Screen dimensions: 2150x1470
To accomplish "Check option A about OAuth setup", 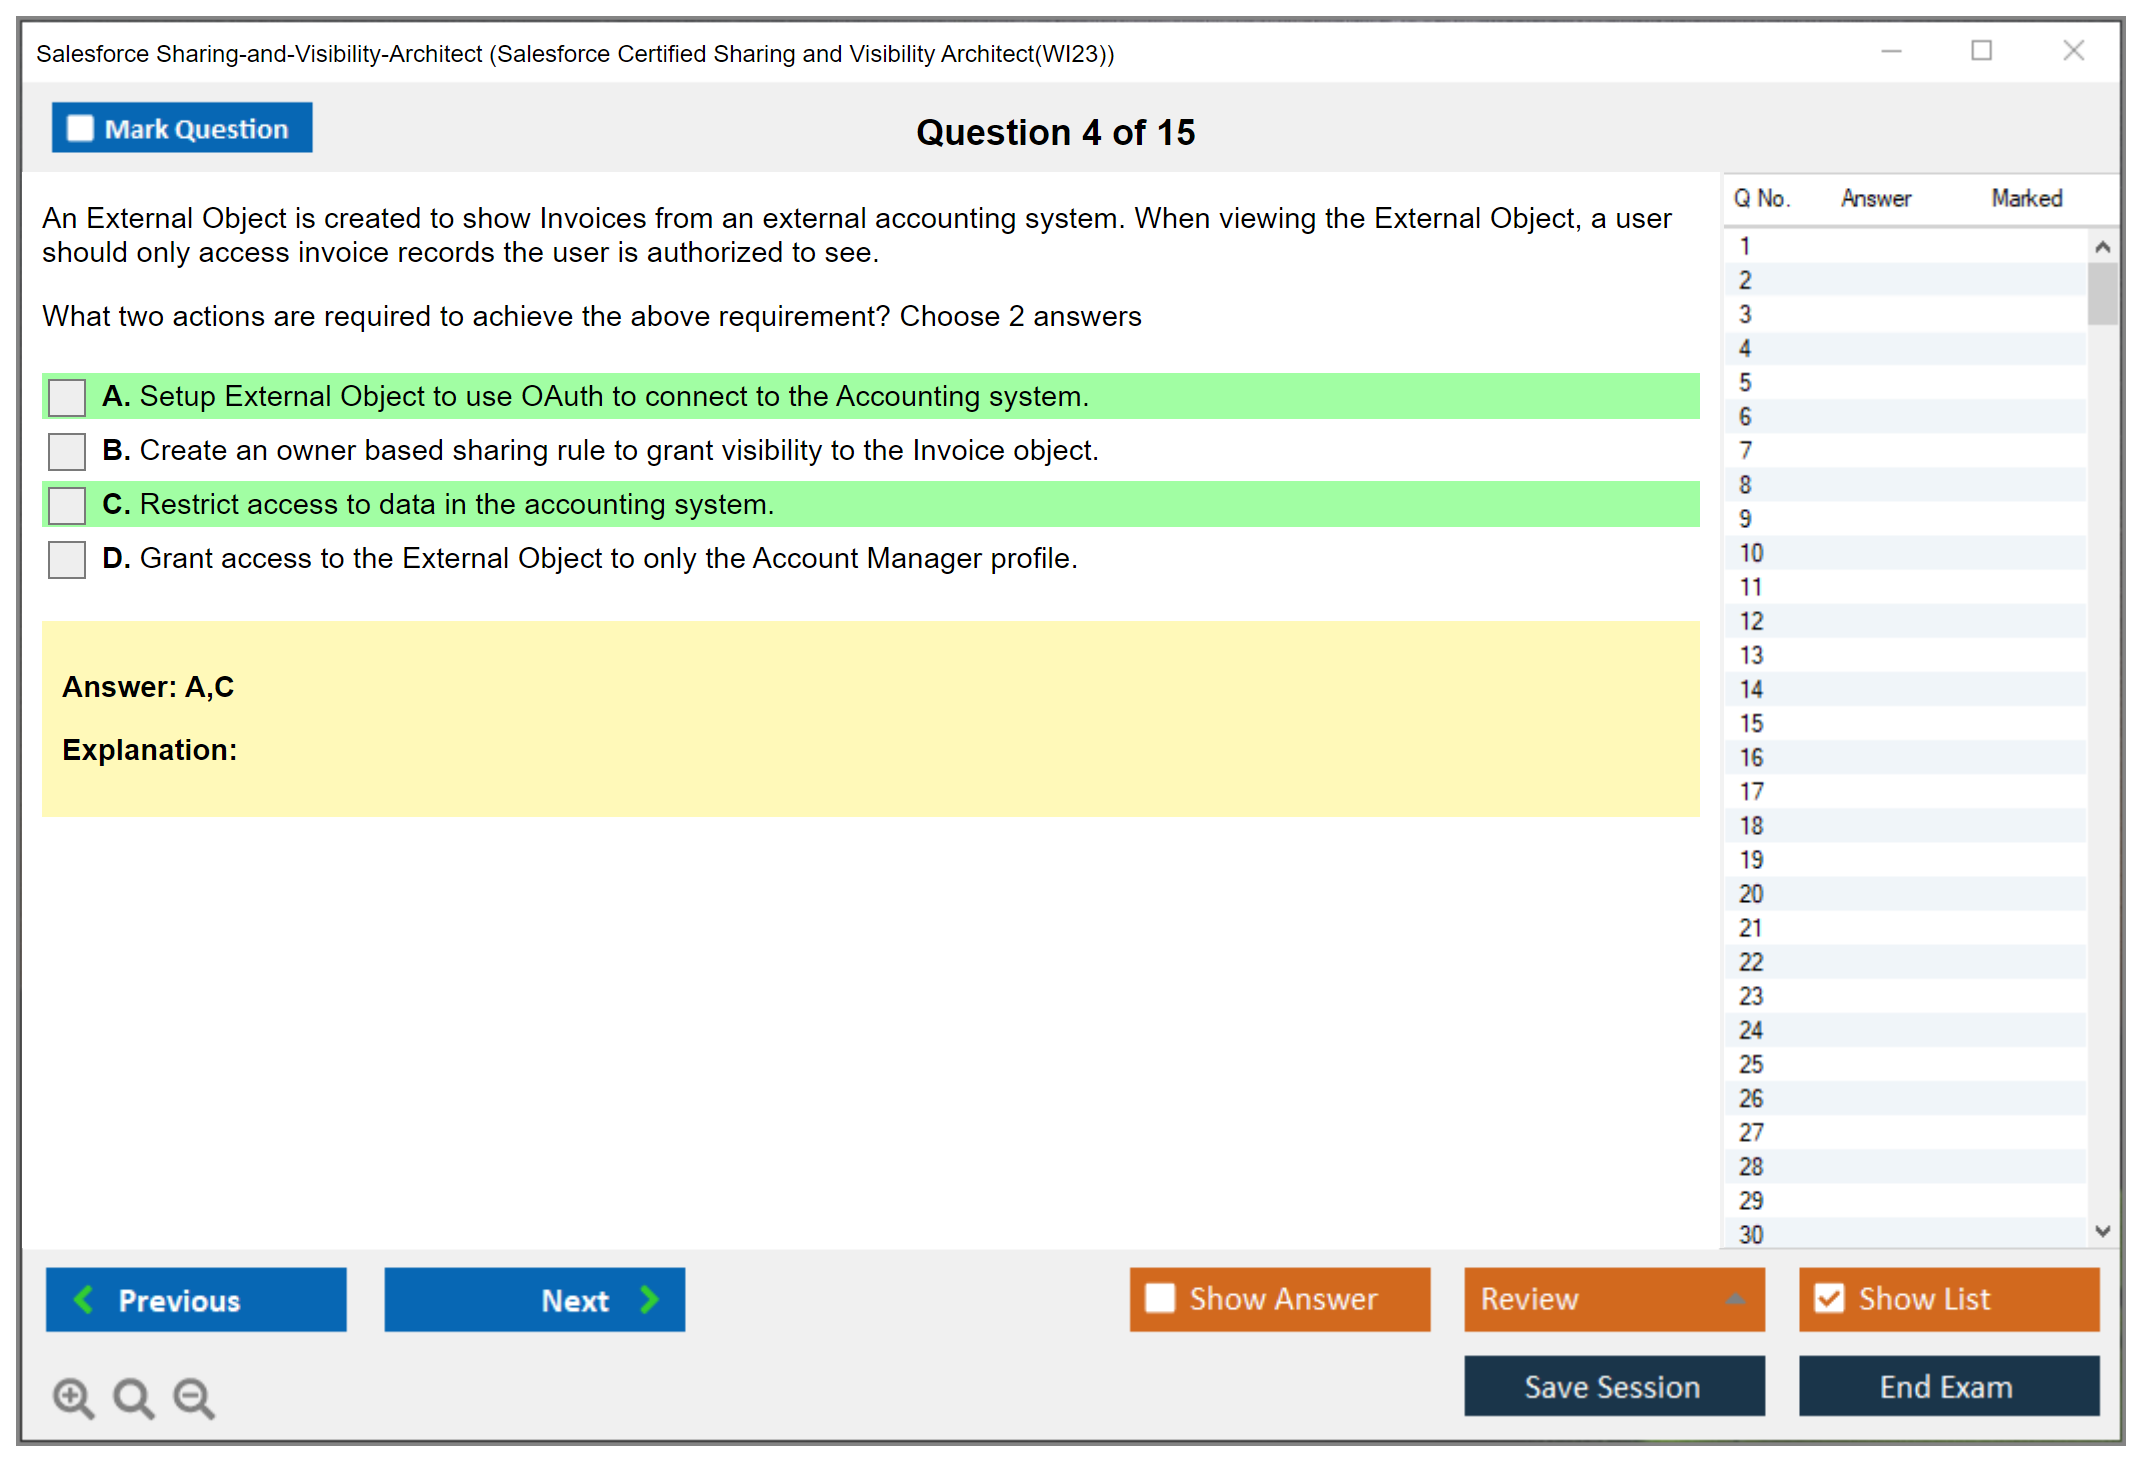I will pos(67,397).
